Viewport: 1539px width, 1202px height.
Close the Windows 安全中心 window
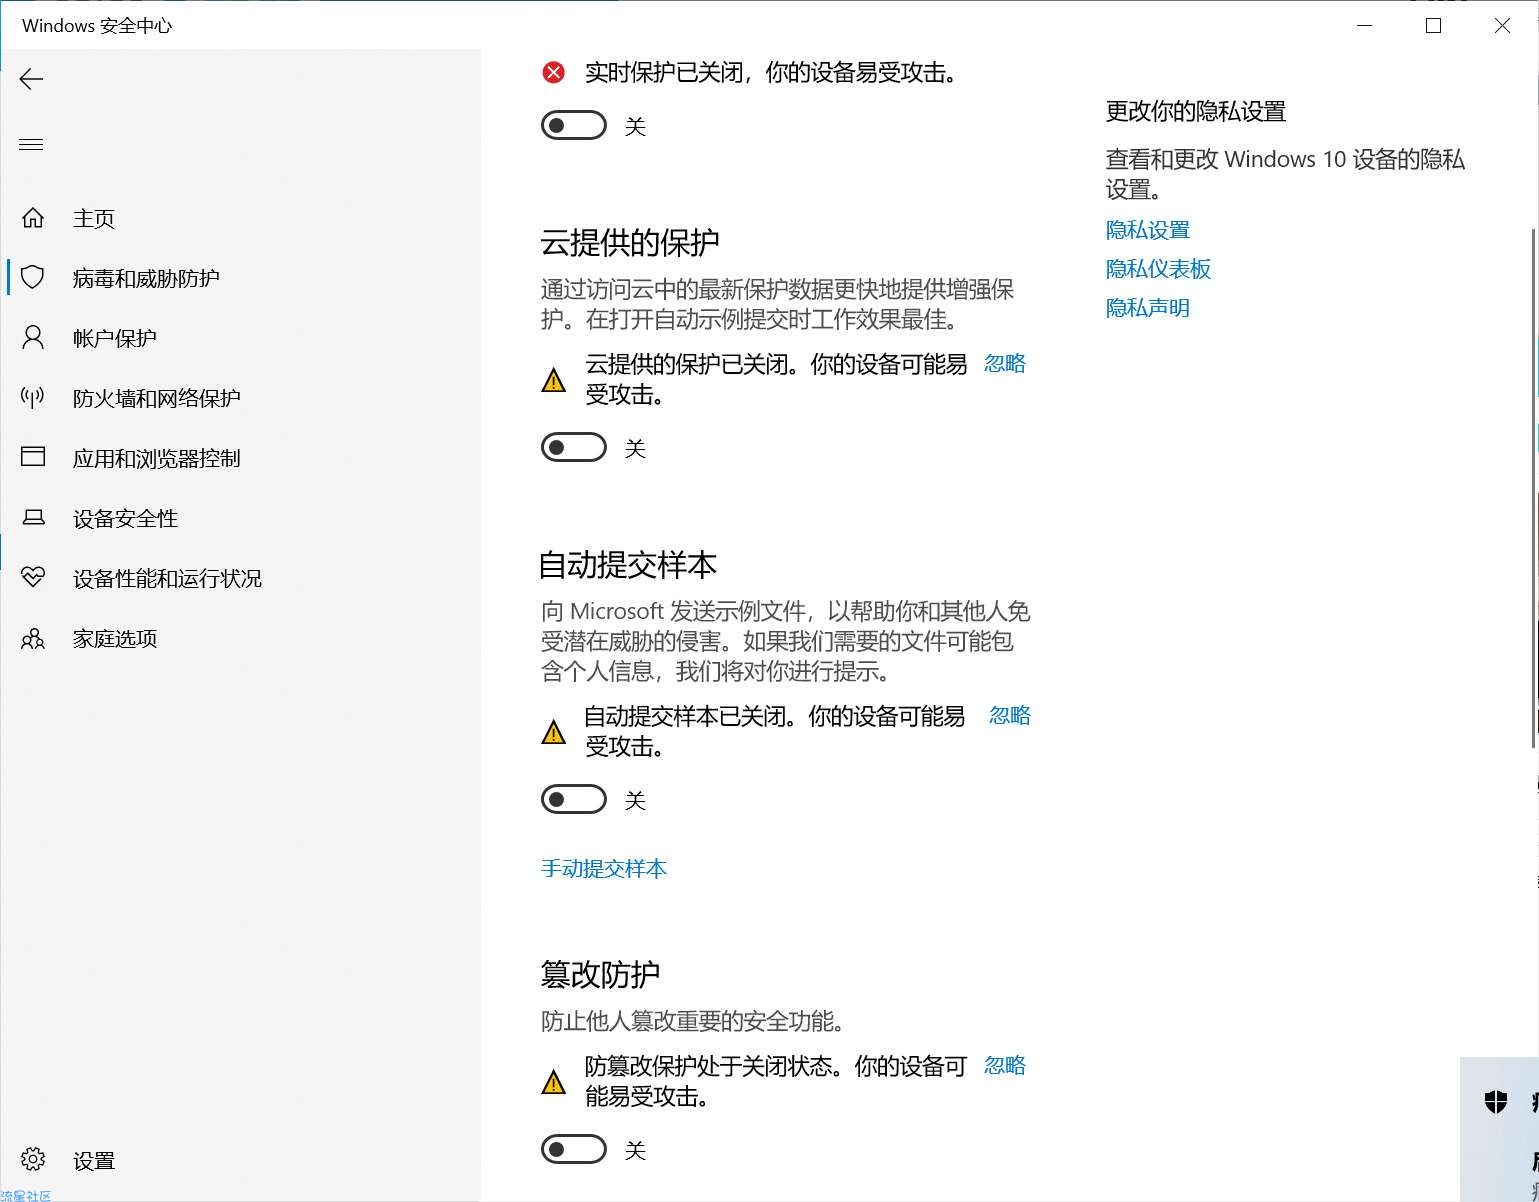pyautogui.click(x=1502, y=25)
